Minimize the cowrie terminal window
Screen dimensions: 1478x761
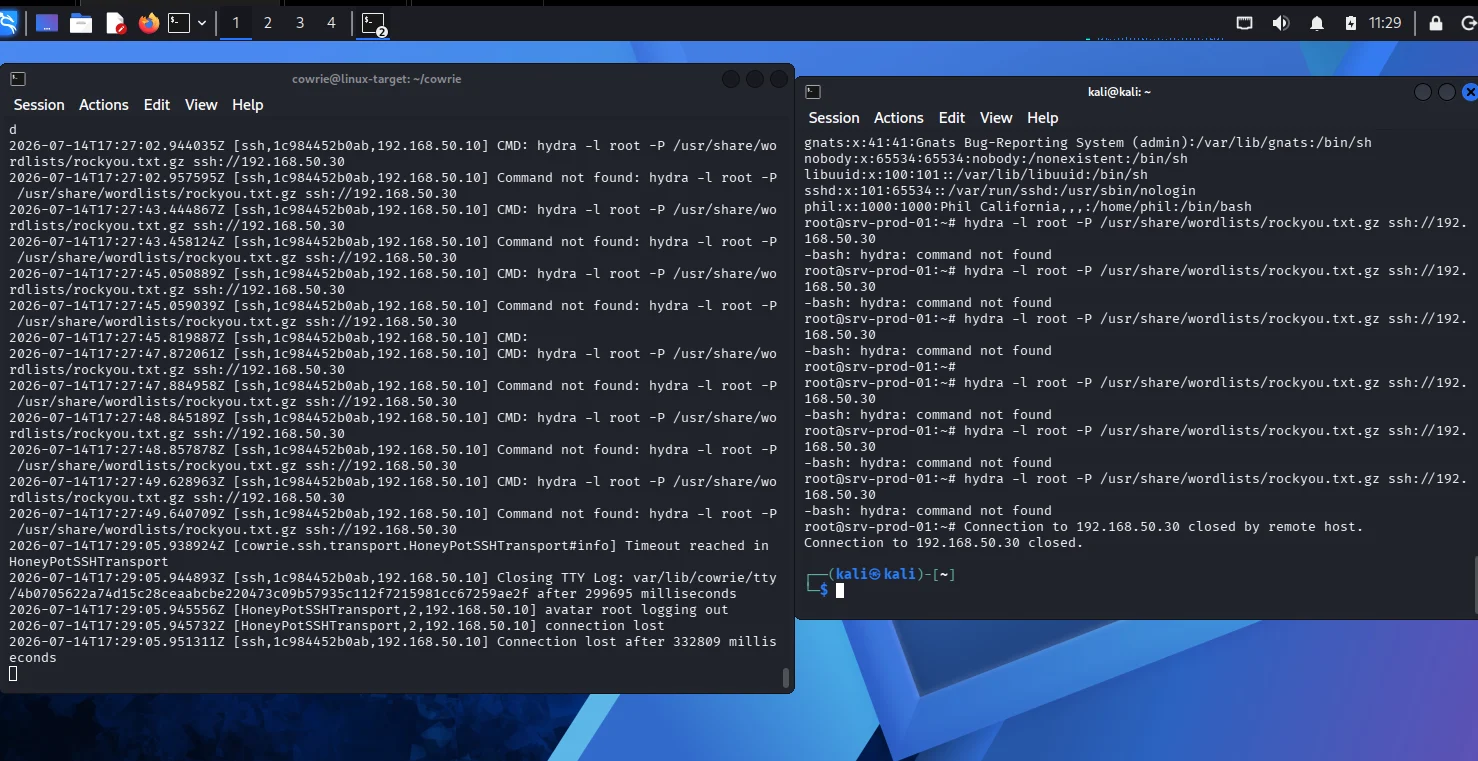tap(731, 79)
